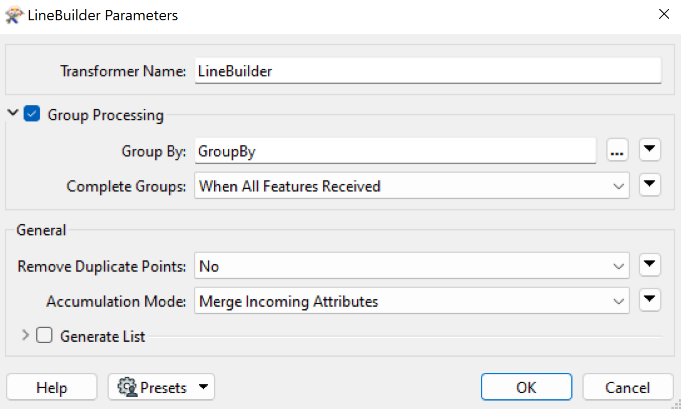Screen dimensions: 681x410
Task: Open the Complete Groups dropdown
Action: [412, 186]
